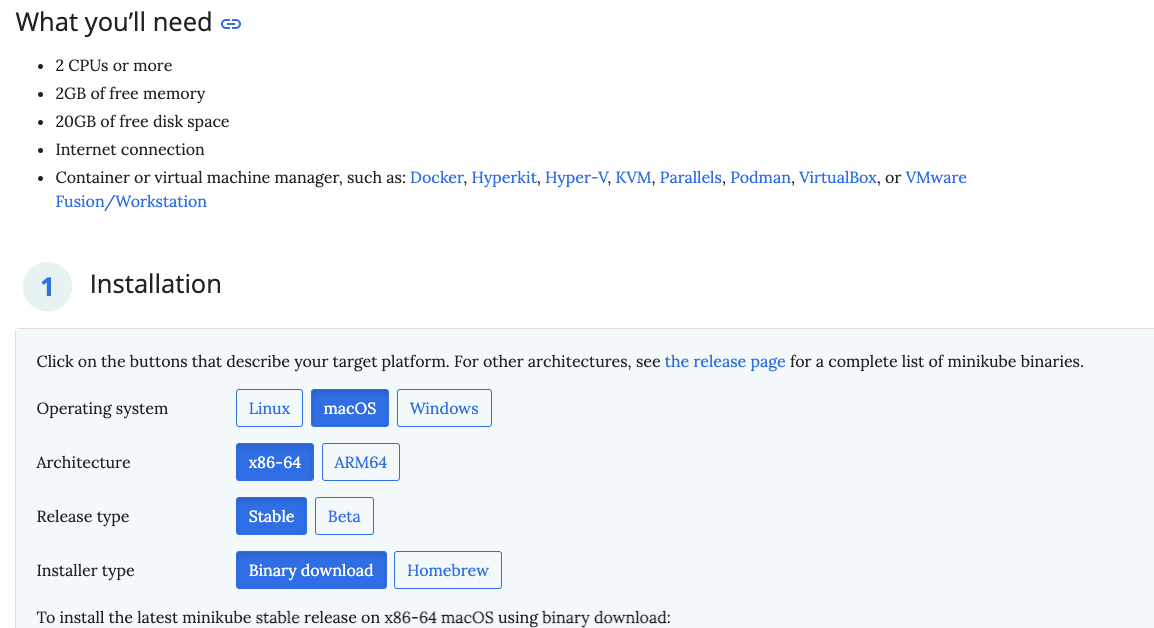Viewport: 1154px width, 628px height.
Task: Choose Binary download installer type
Action: (x=311, y=570)
